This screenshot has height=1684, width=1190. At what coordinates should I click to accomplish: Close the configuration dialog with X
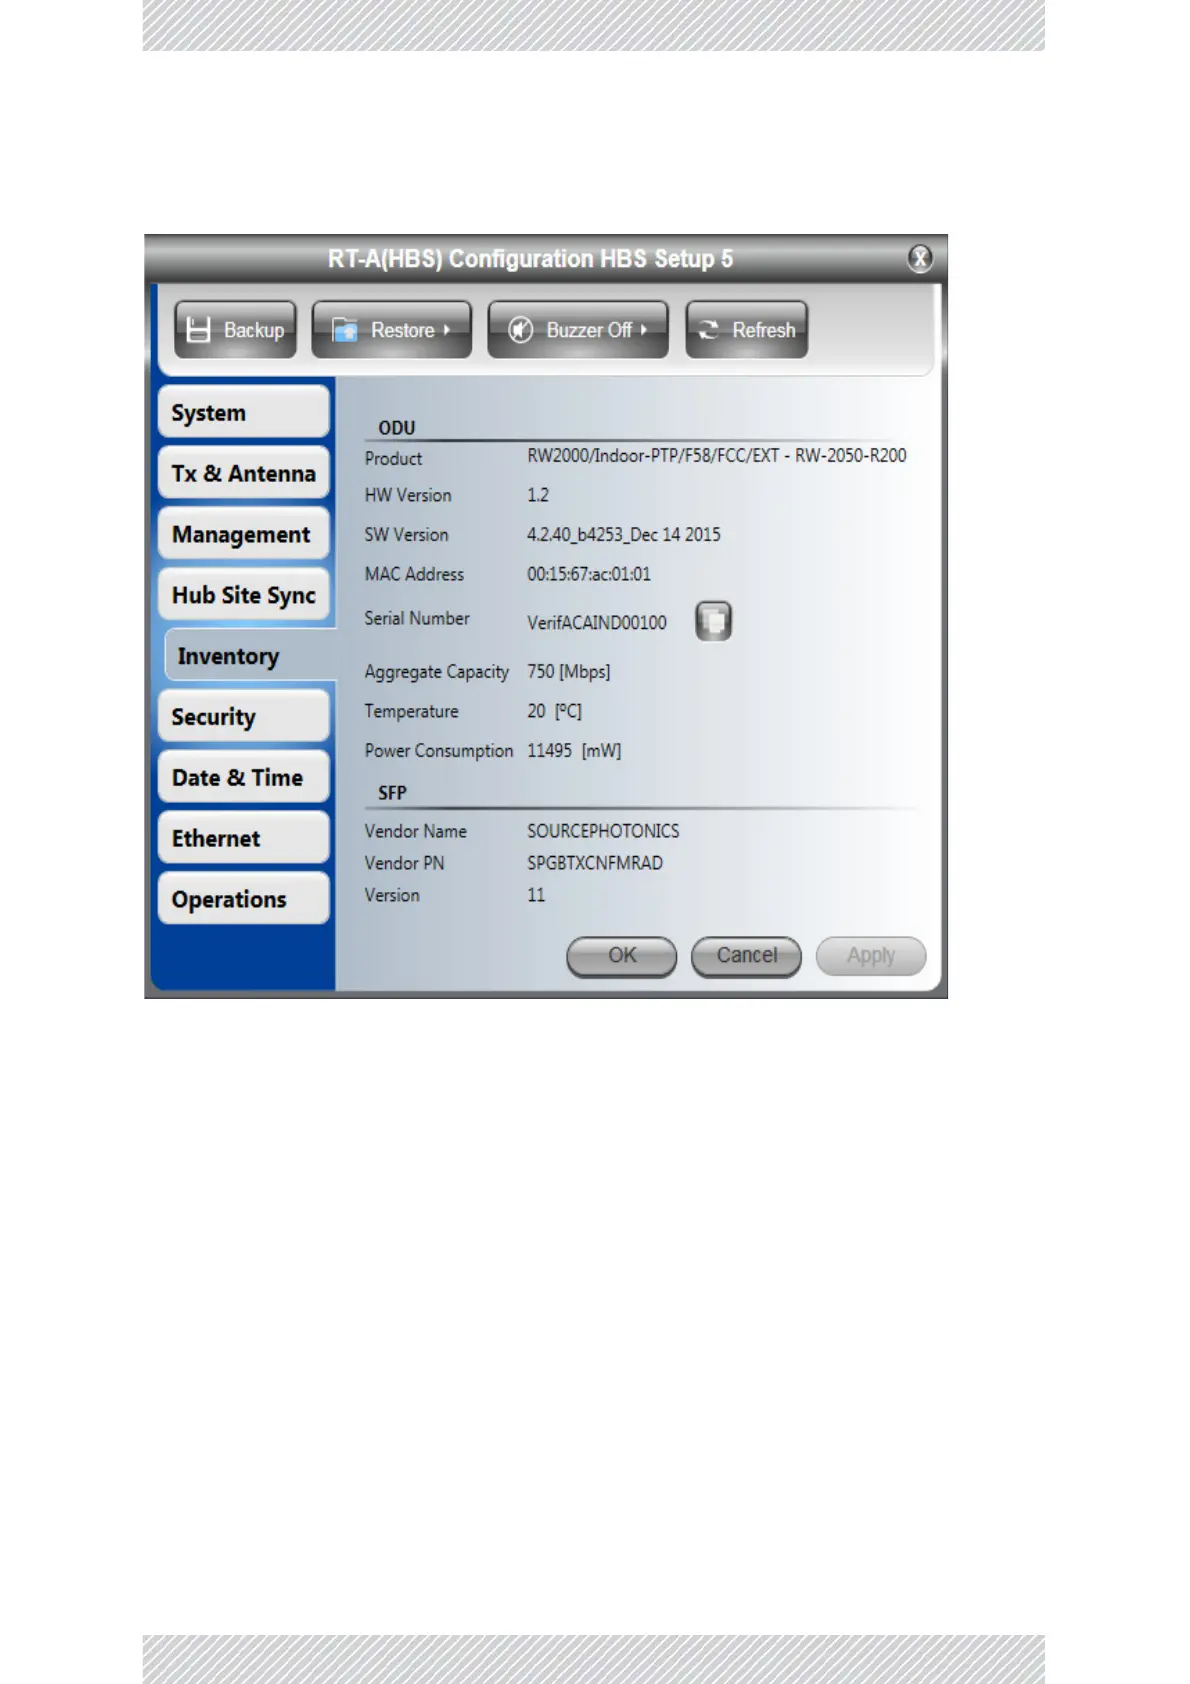tap(920, 259)
